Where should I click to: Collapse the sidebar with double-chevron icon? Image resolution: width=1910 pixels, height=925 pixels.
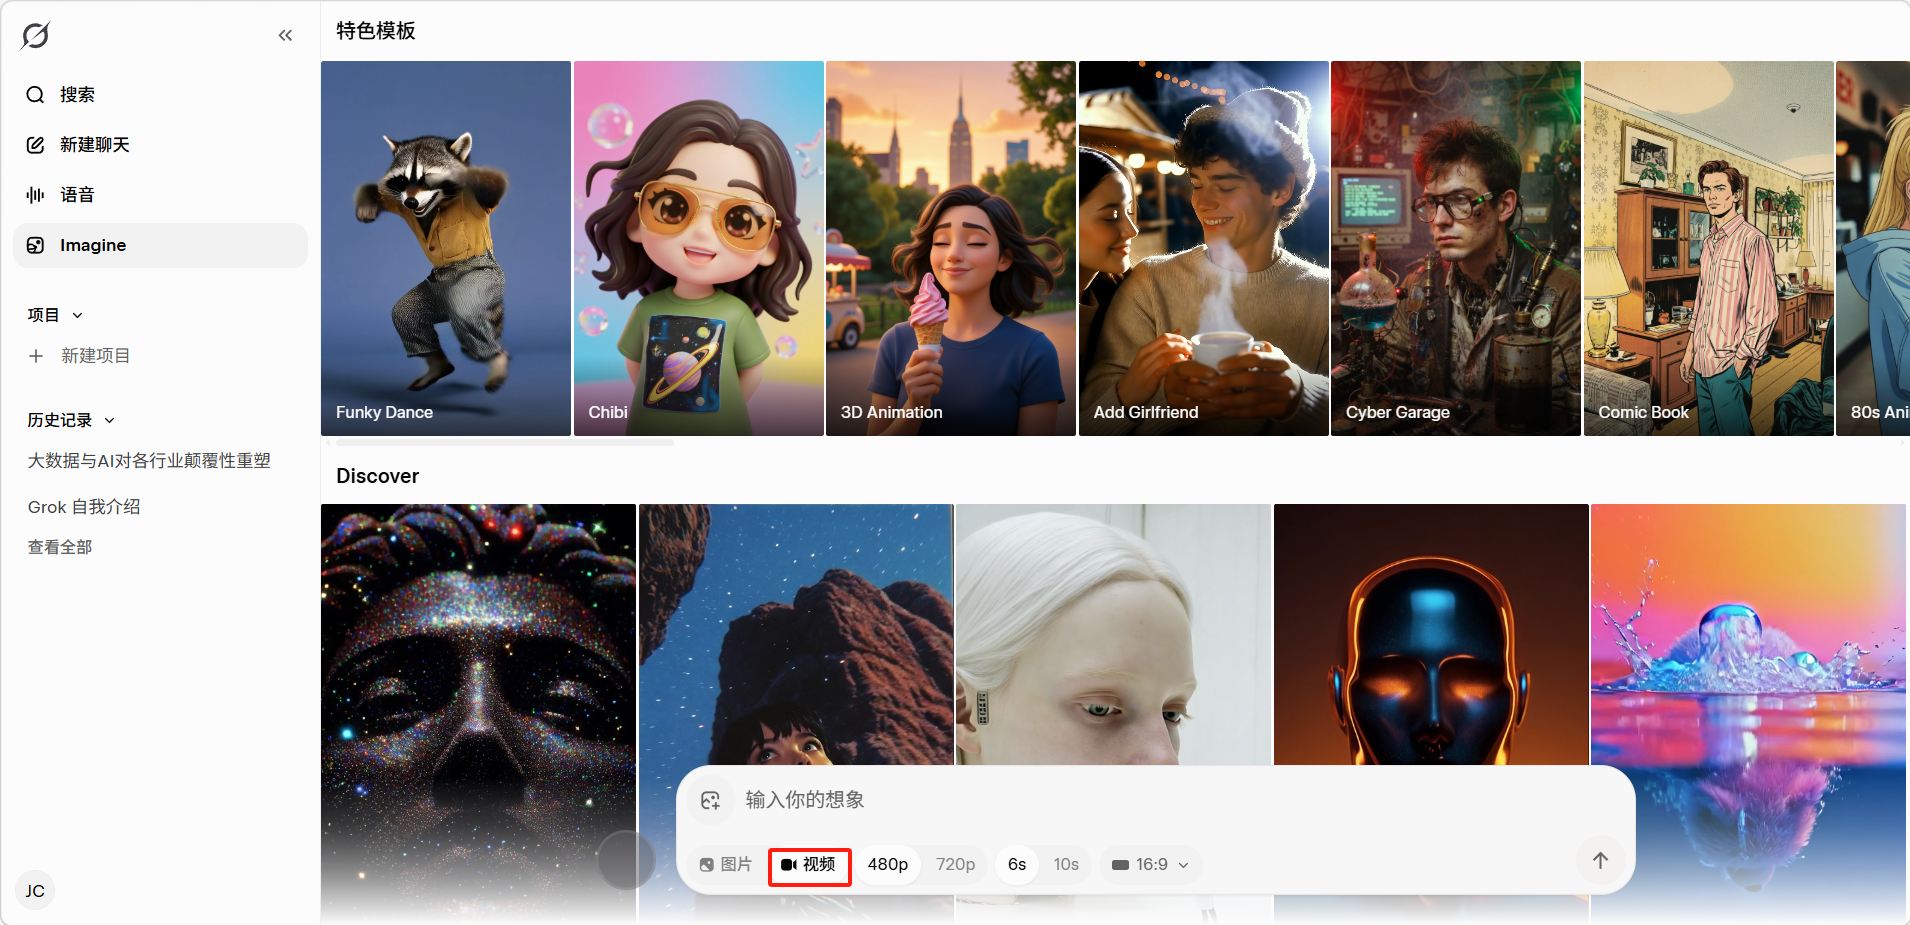(285, 36)
